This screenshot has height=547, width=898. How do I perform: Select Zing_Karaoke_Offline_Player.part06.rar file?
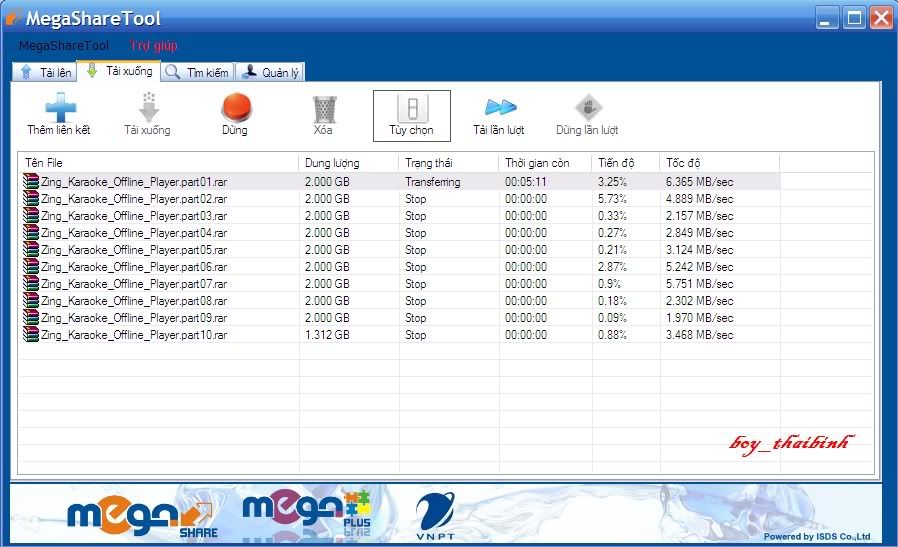(x=134, y=267)
